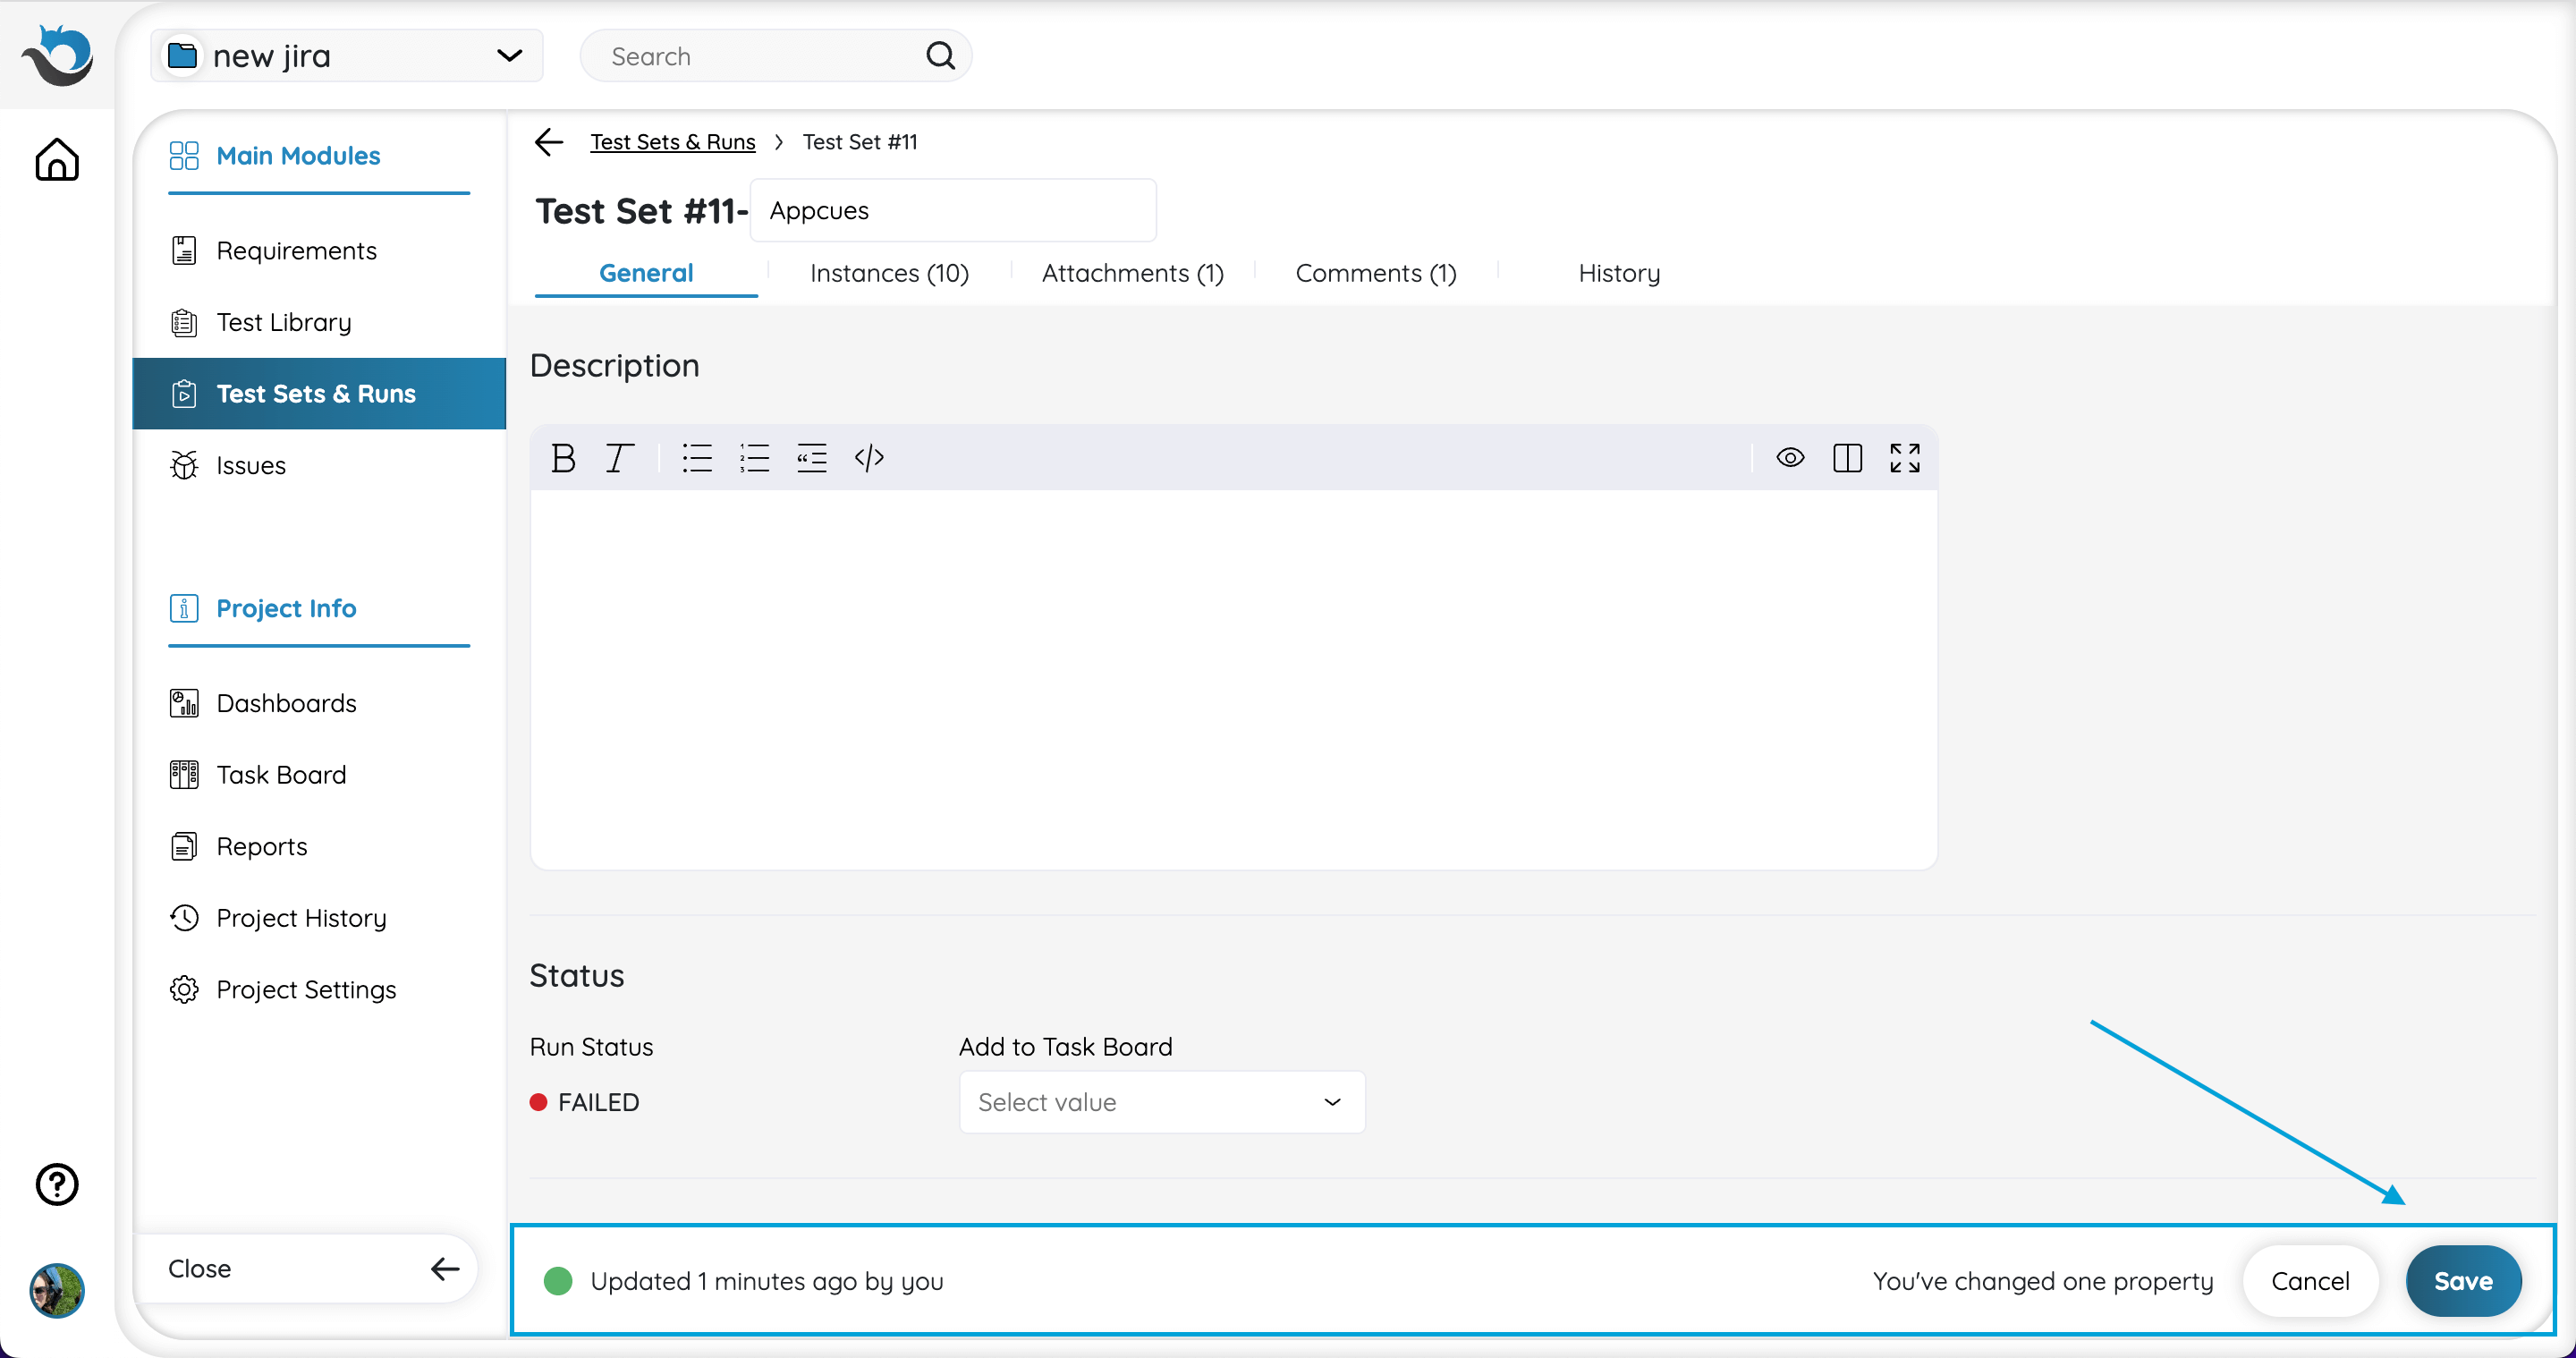Toggle side-by-side split view in editor
Image resolution: width=2576 pixels, height=1358 pixels.
pos(1847,458)
